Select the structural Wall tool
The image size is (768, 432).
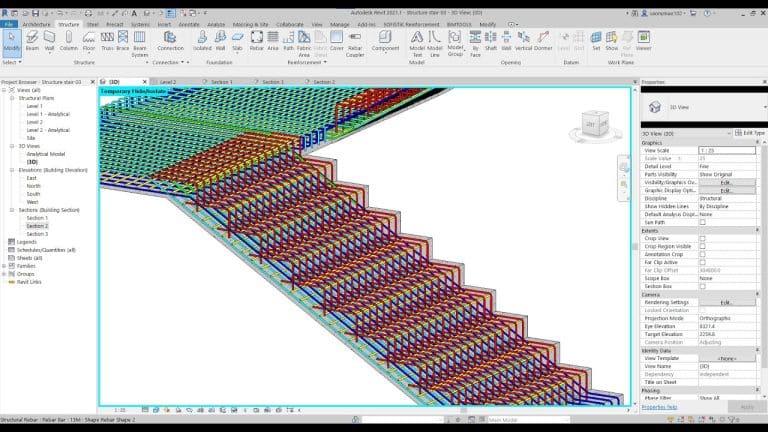coord(49,41)
